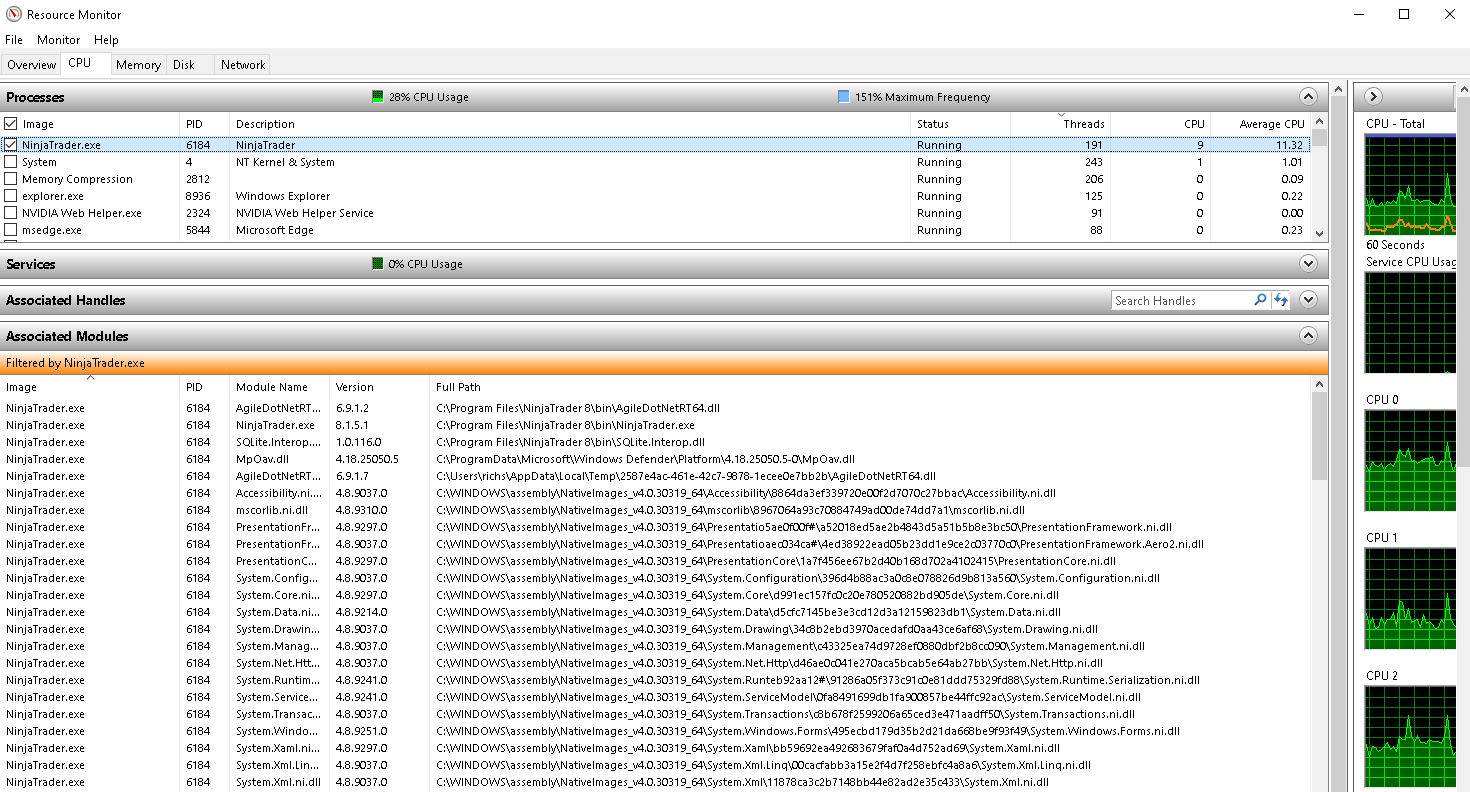Check the System process checkbox
The height and width of the screenshot is (792, 1470).
pyautogui.click(x=11, y=162)
